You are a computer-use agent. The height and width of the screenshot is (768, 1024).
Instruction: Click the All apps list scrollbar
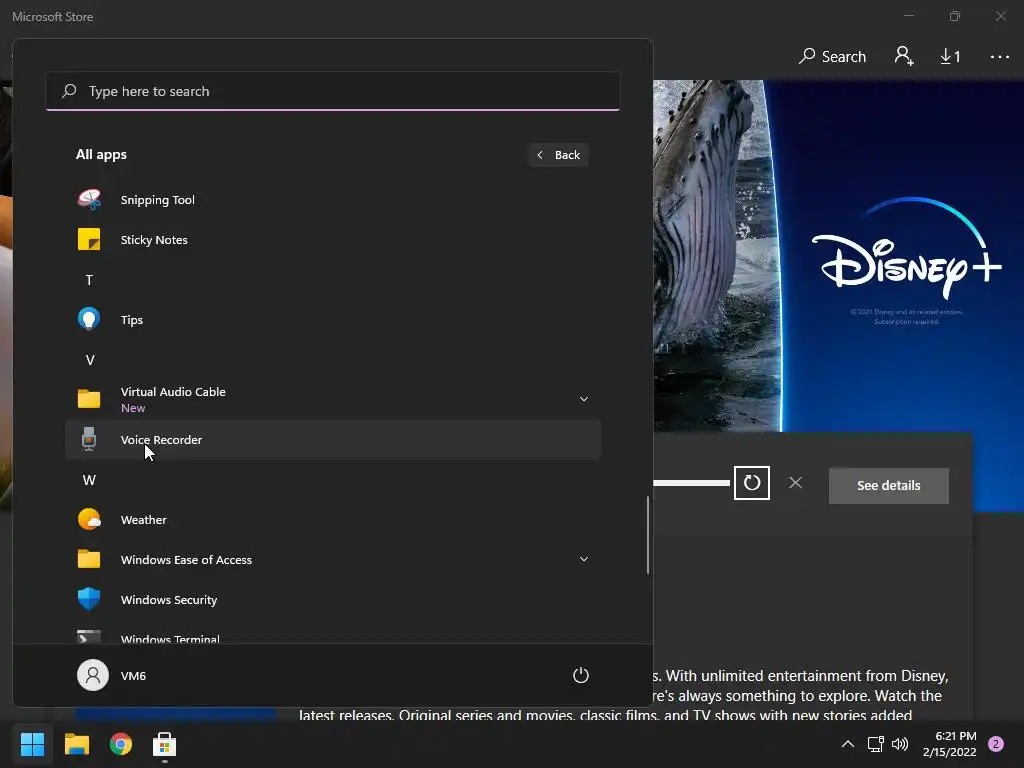click(647, 534)
